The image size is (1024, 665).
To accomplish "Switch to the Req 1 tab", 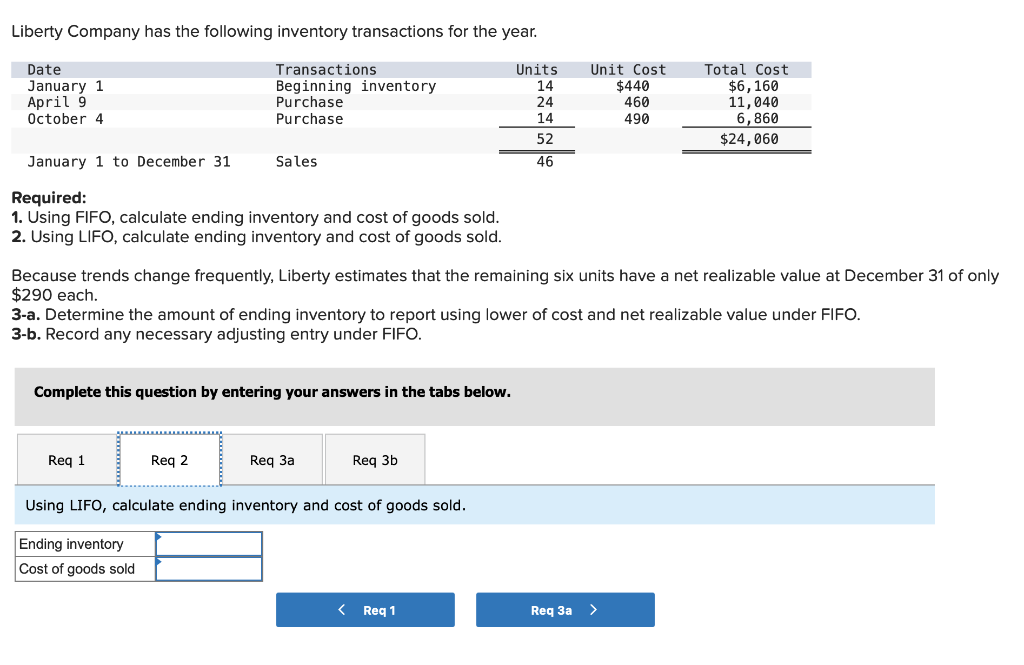I will pos(65,459).
